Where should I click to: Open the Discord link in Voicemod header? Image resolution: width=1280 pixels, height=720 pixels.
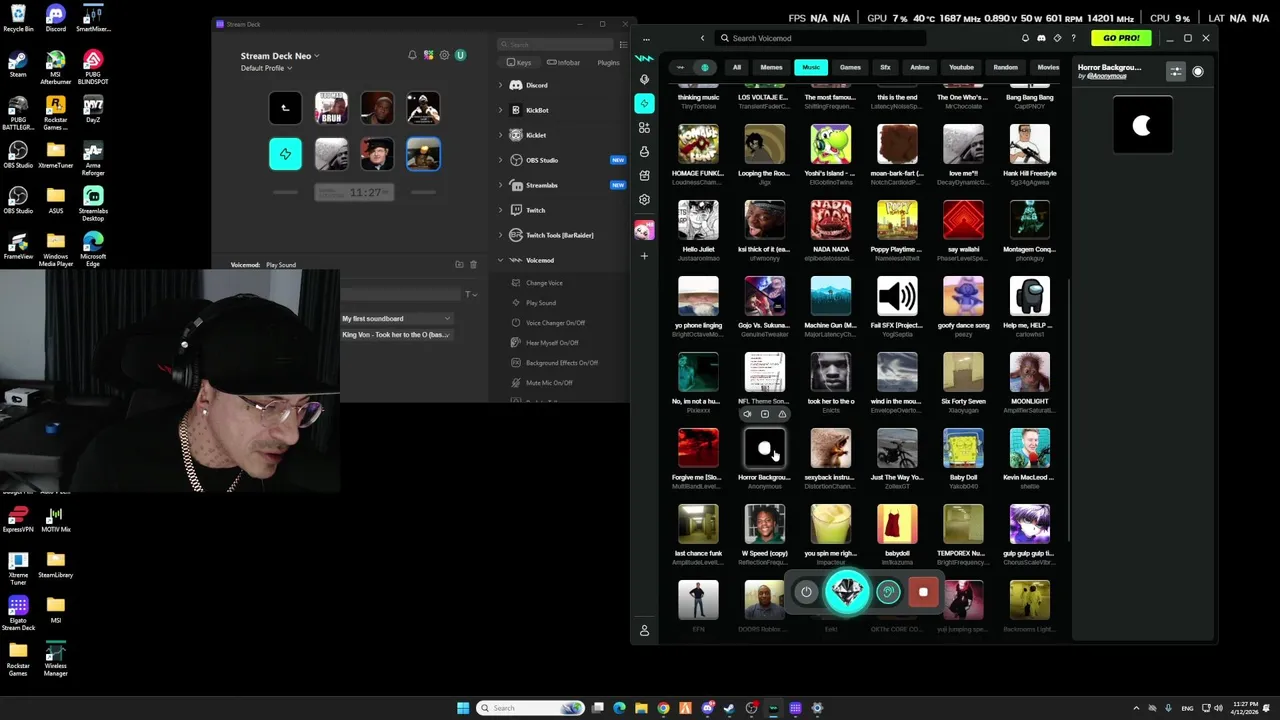coord(1041,38)
